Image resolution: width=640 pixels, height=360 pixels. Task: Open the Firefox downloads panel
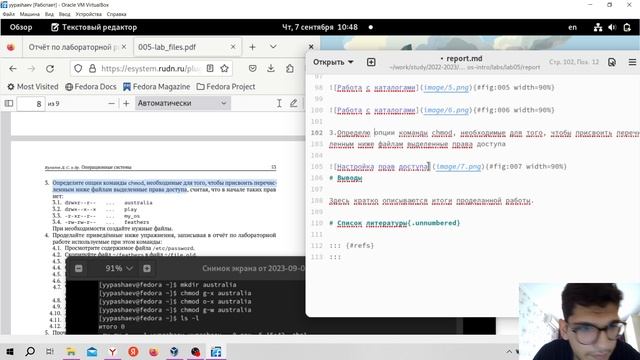[x=271, y=69]
